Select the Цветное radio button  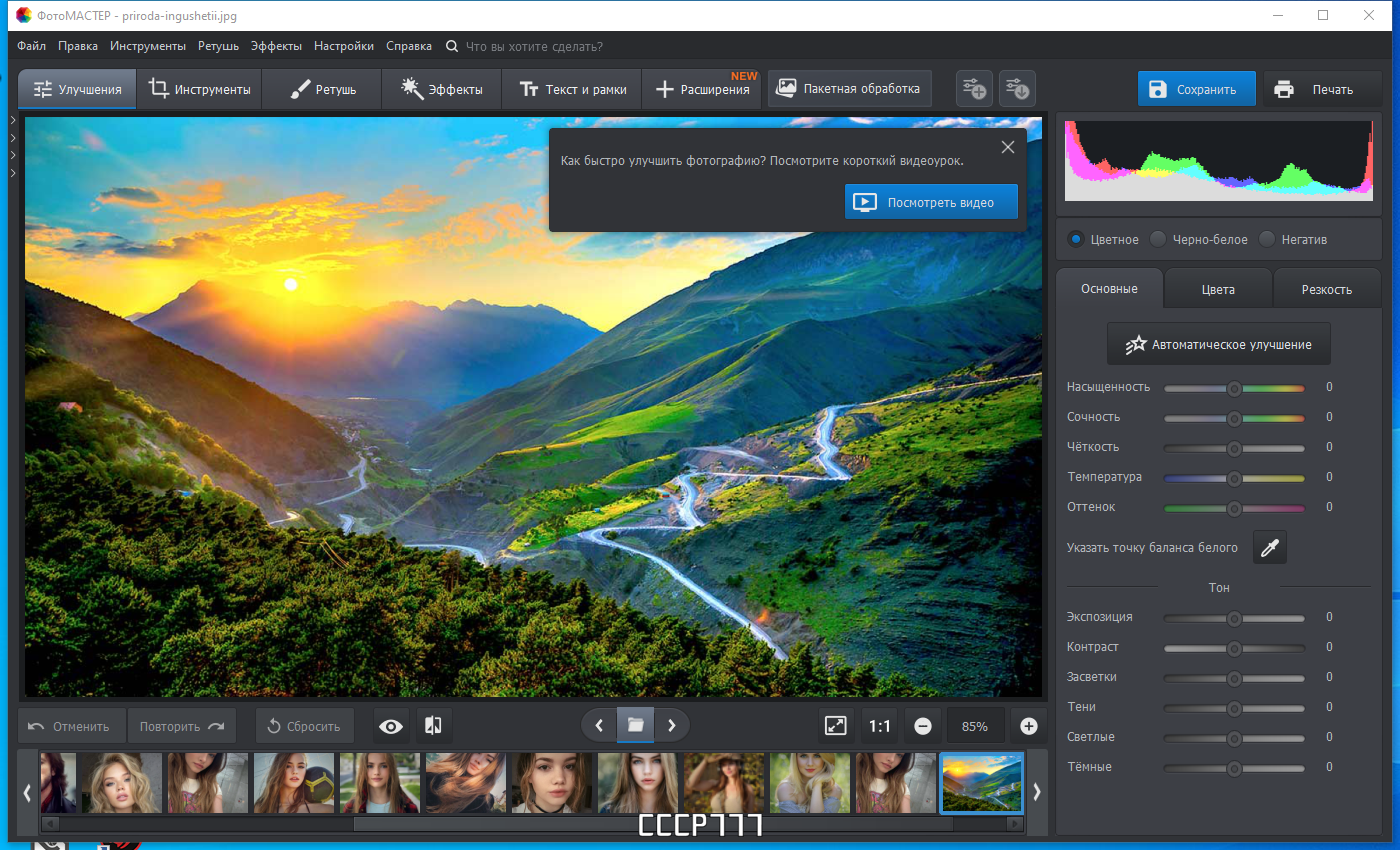1076,239
